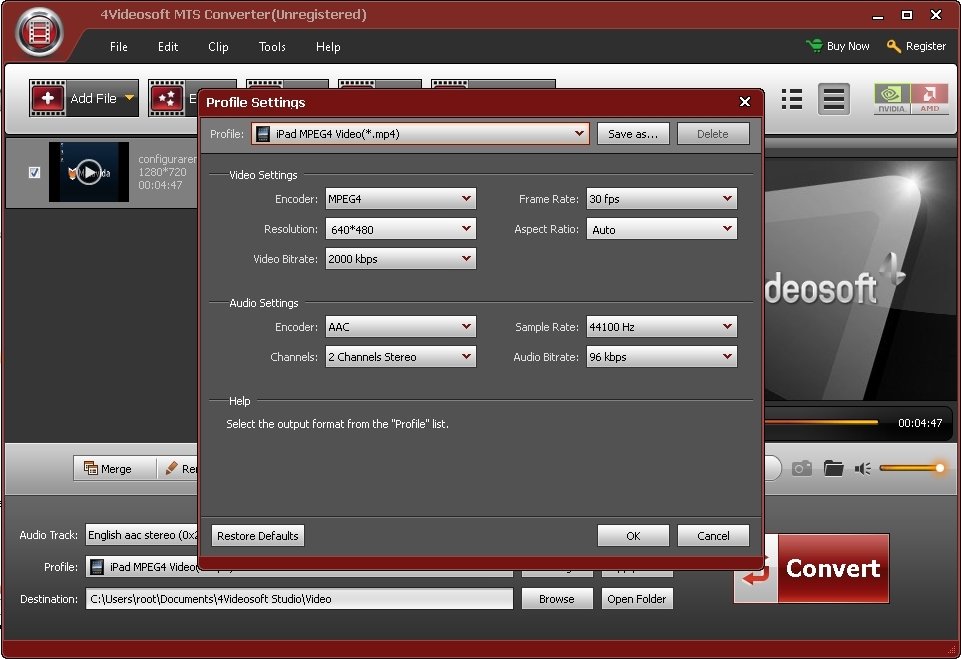Open the Aspect Ratio Auto dropdown
Image resolution: width=961 pixels, height=659 pixels.
(x=661, y=229)
